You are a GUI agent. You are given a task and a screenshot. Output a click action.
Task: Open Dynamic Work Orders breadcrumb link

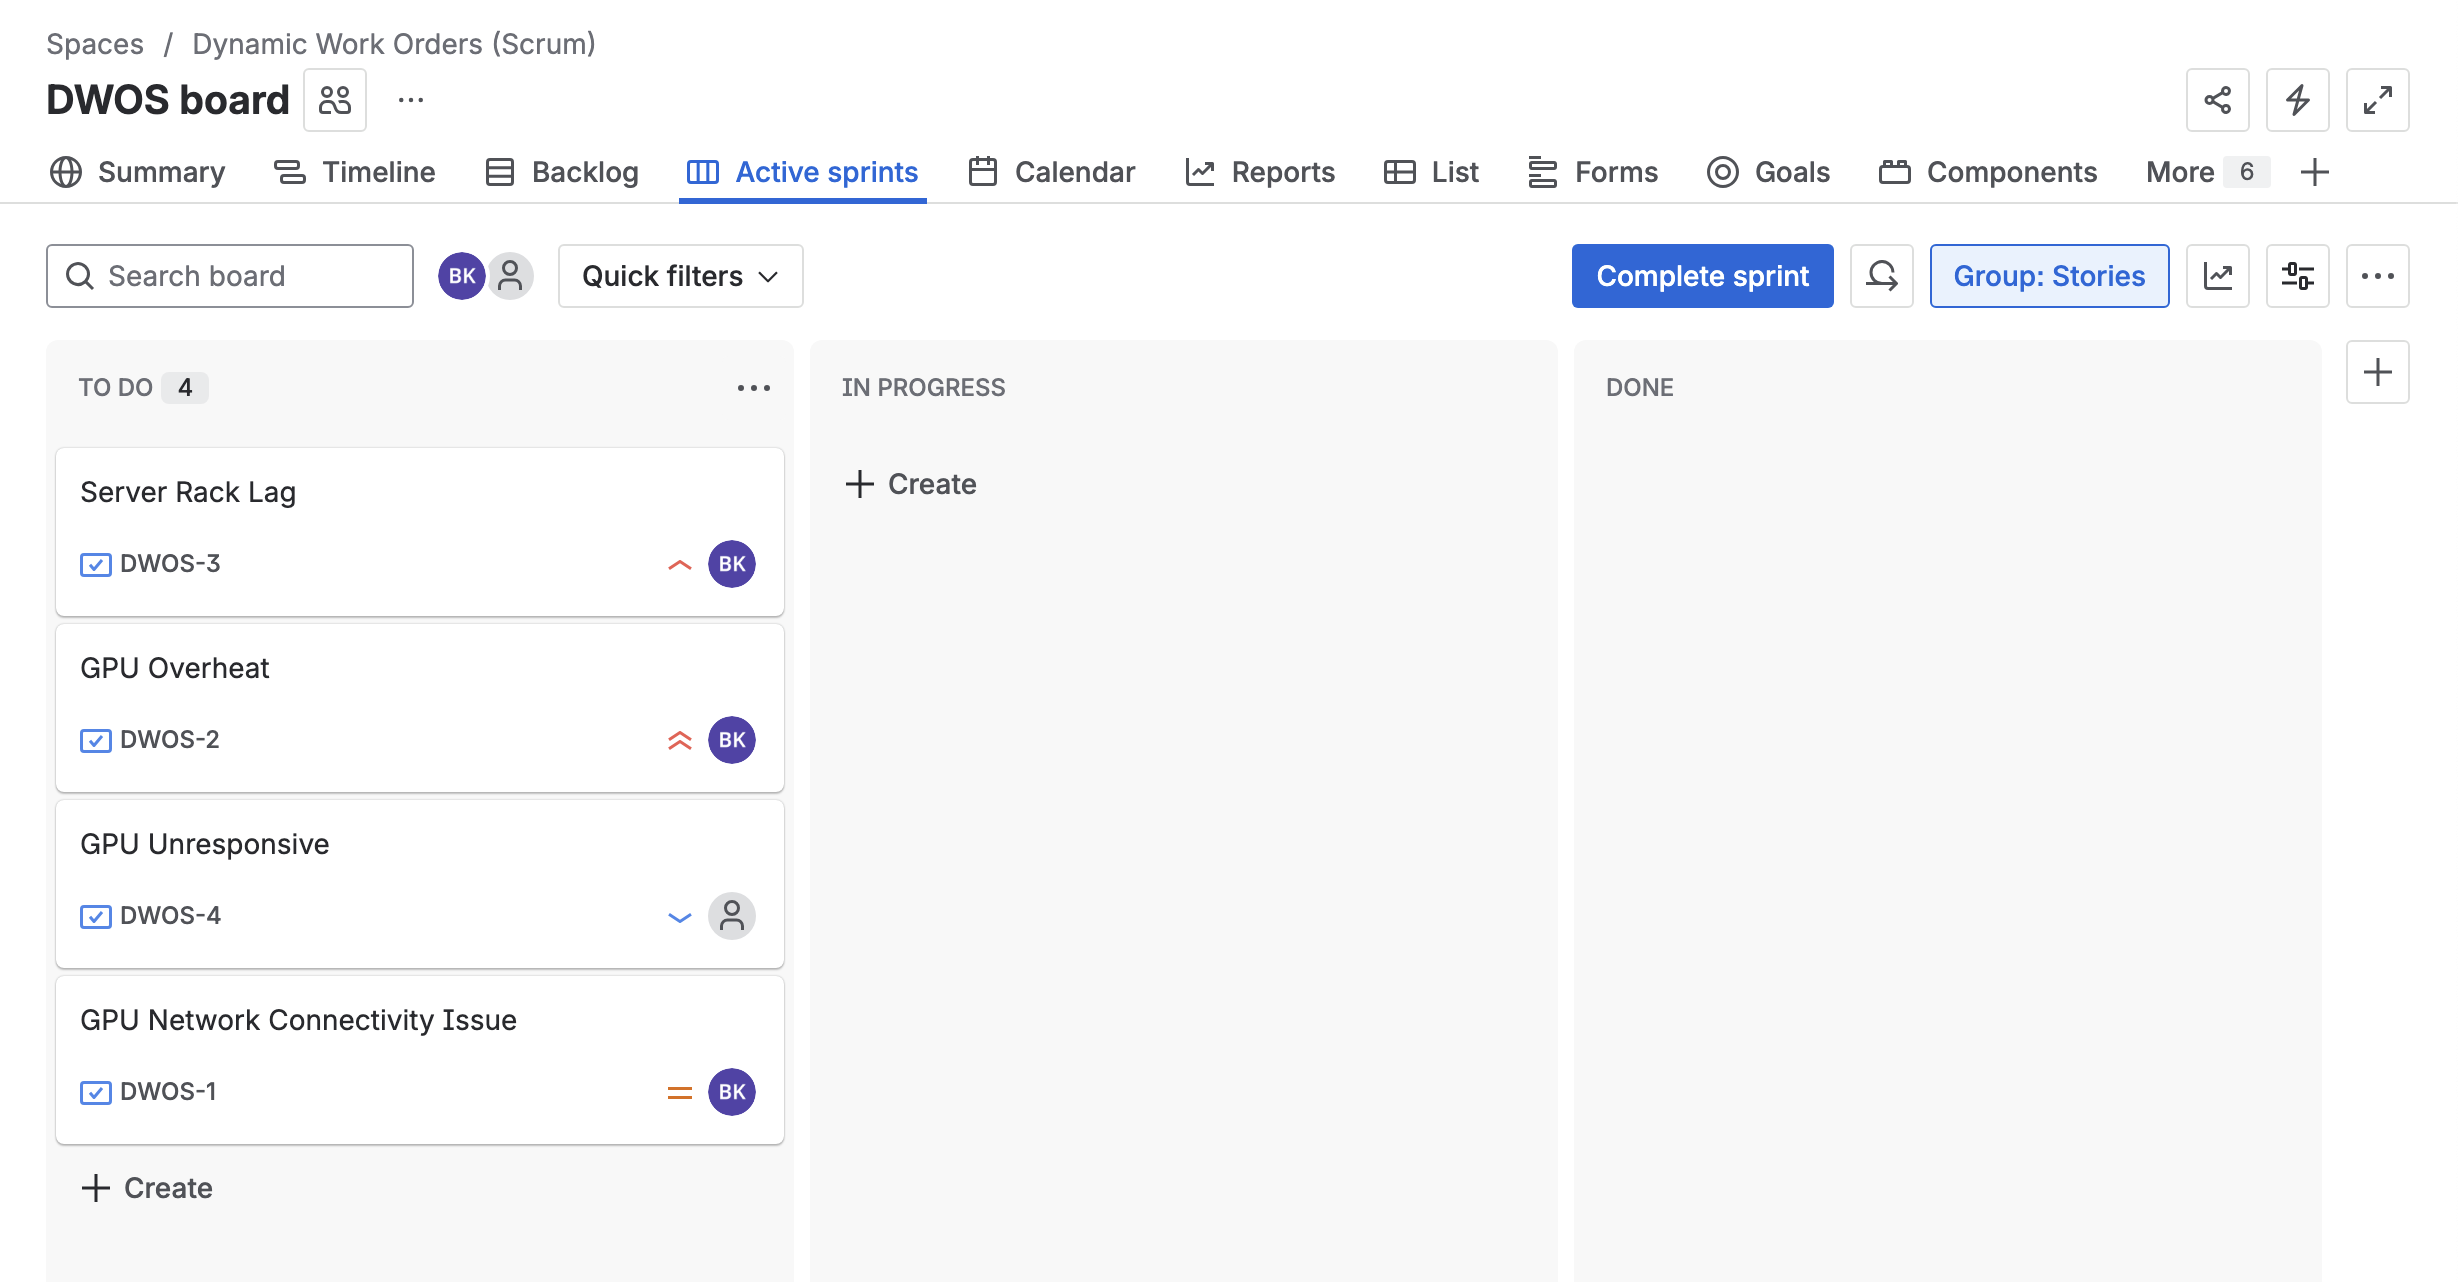(x=393, y=44)
